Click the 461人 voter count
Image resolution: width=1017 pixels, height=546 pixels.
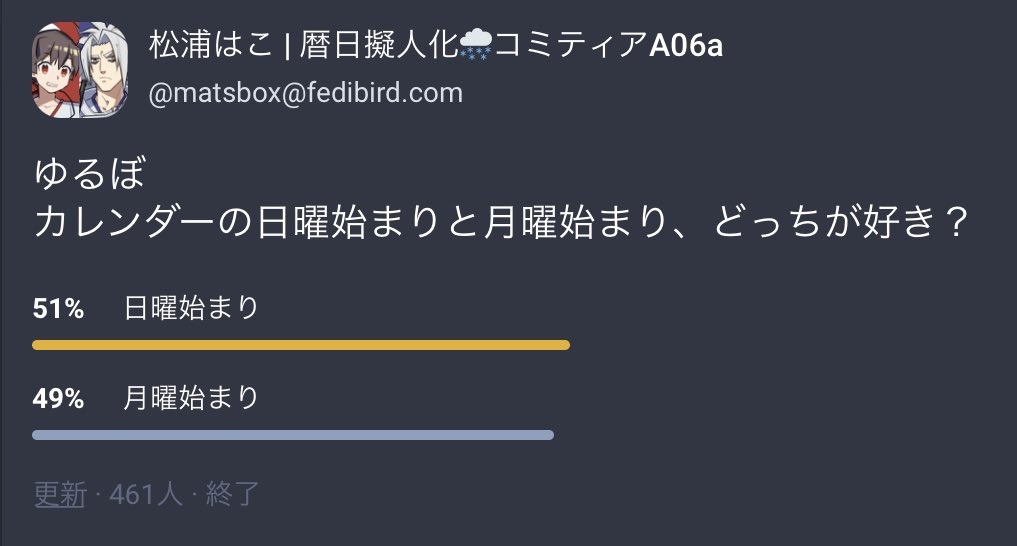146,495
